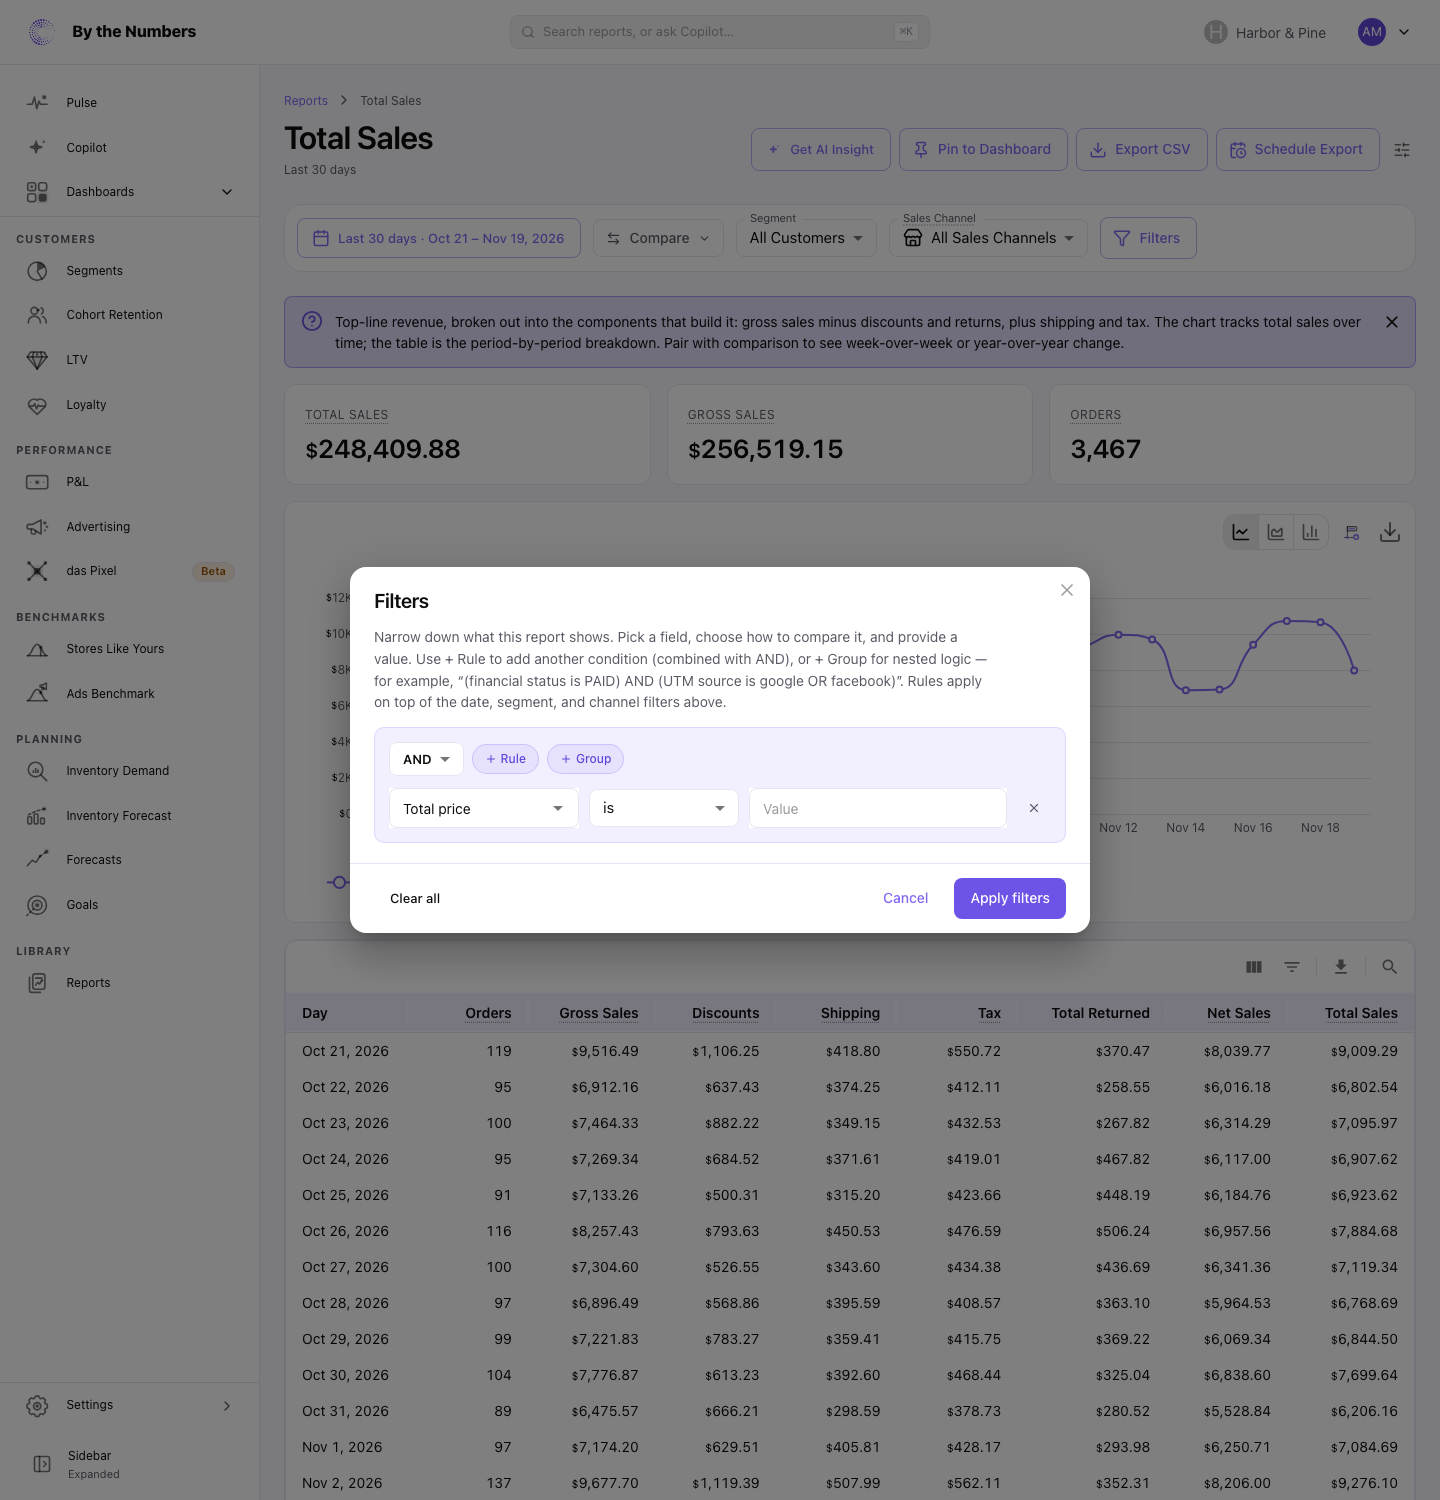Switch chart to bar view icon

coord(1310,532)
